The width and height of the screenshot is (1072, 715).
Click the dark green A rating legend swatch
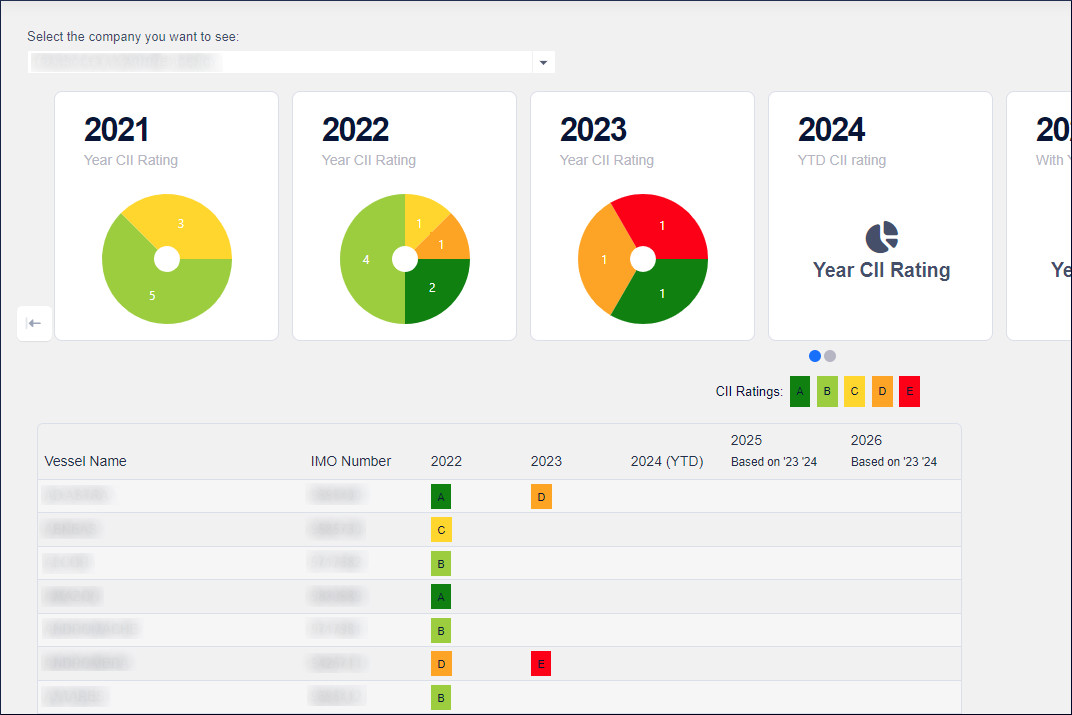point(800,392)
